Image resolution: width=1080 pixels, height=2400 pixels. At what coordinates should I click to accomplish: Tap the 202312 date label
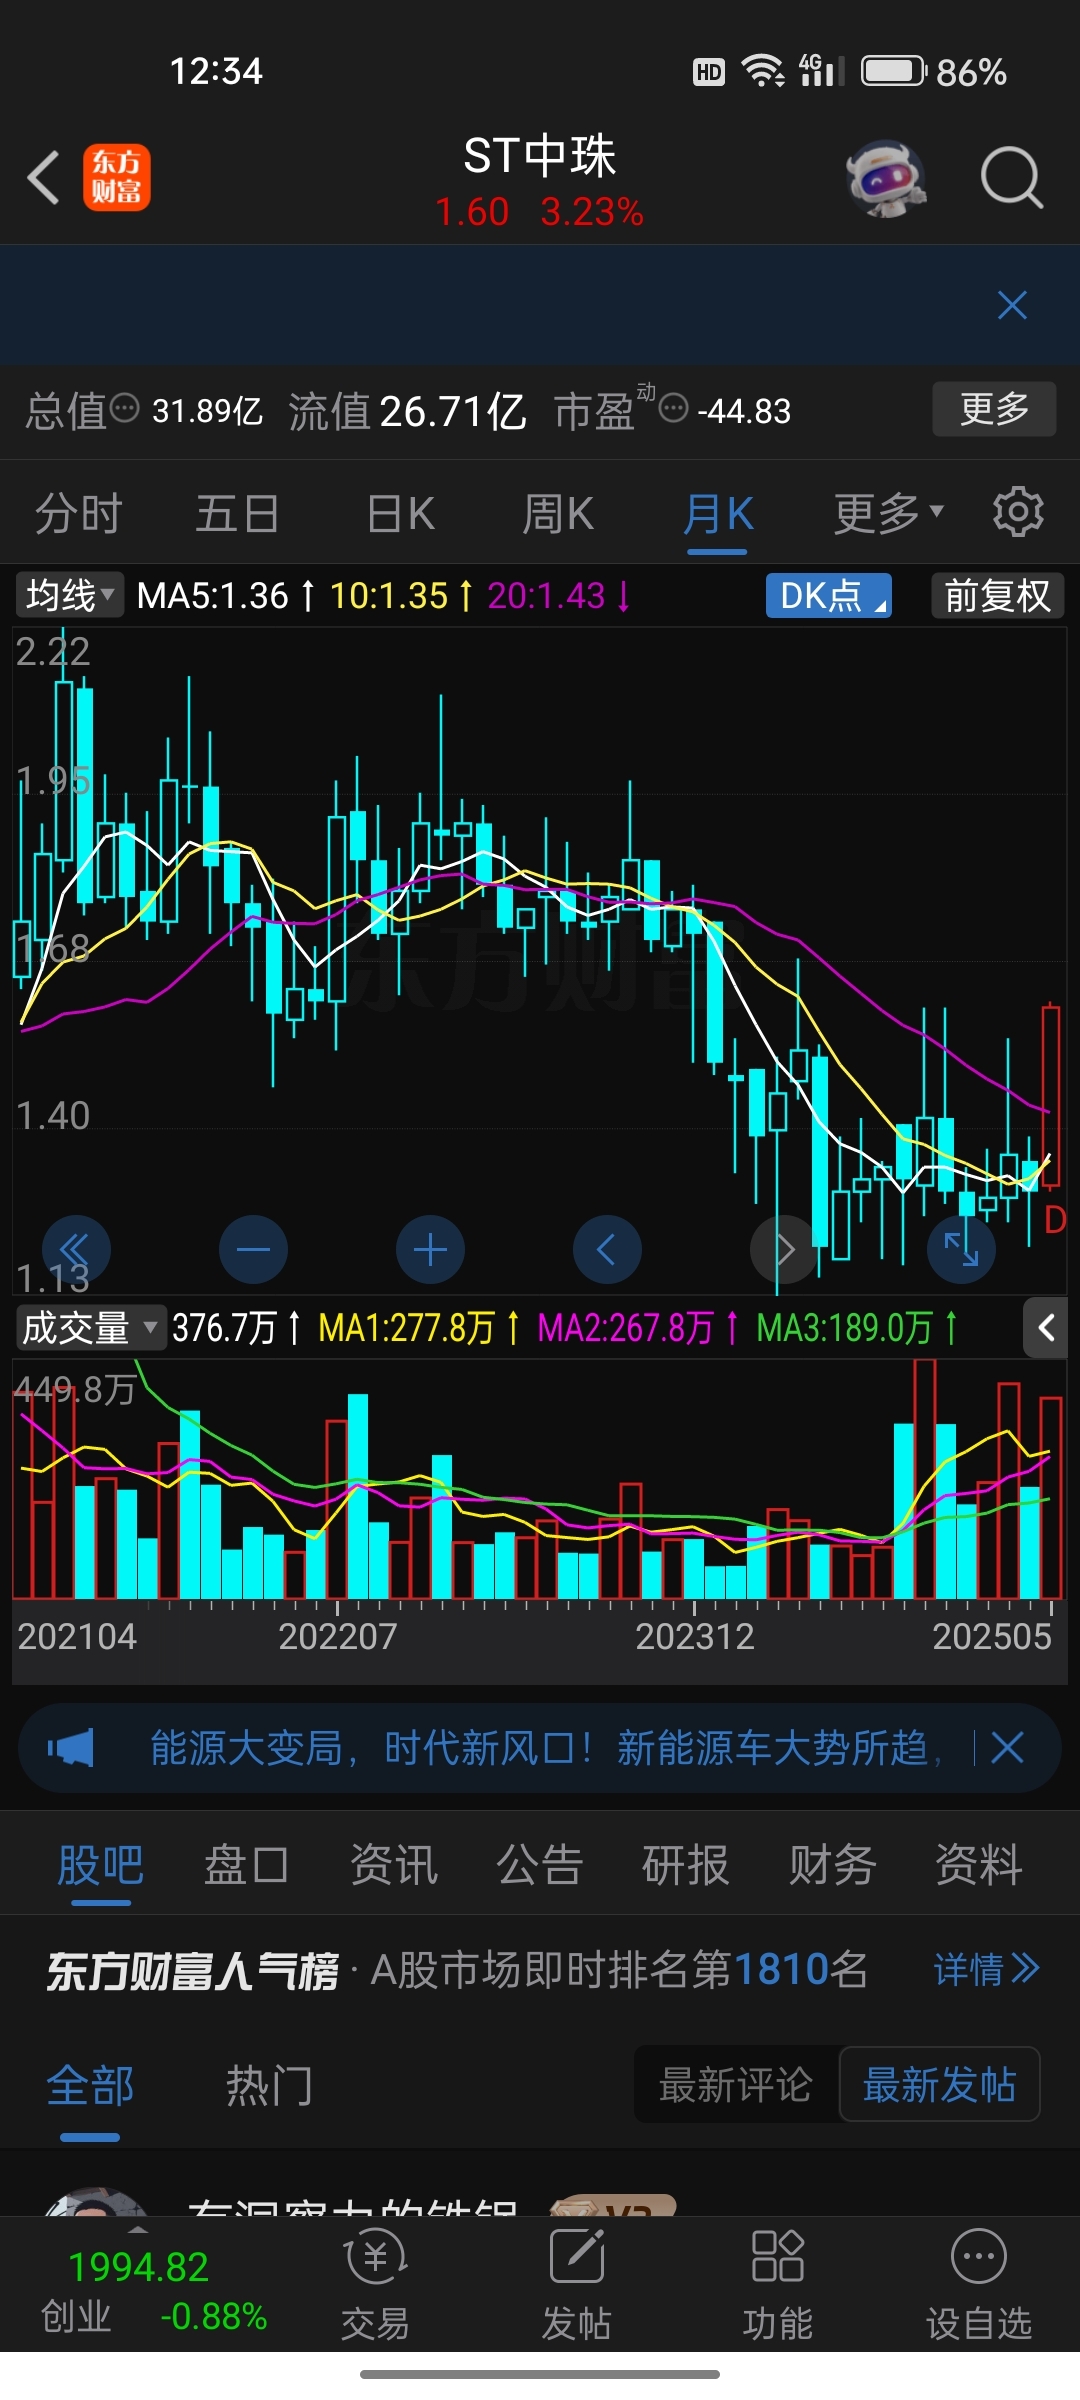pyautogui.click(x=695, y=1636)
